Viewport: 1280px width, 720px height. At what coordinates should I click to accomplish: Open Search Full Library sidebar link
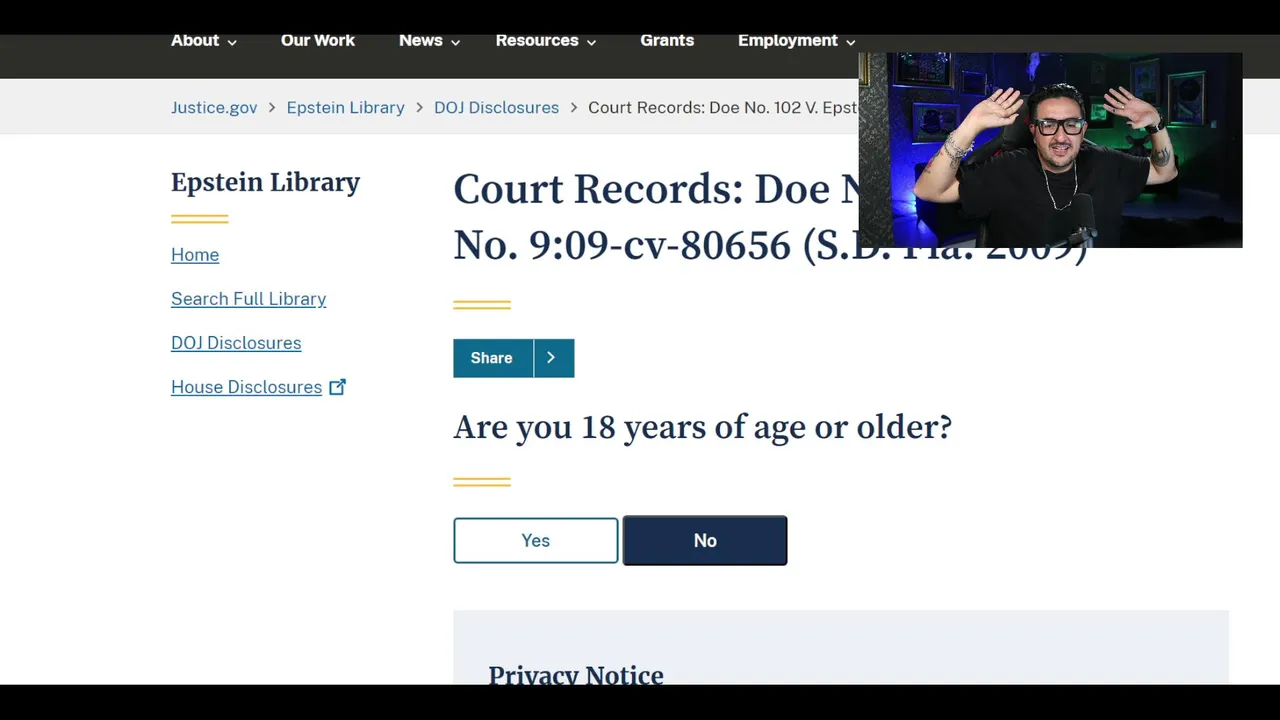click(x=248, y=299)
